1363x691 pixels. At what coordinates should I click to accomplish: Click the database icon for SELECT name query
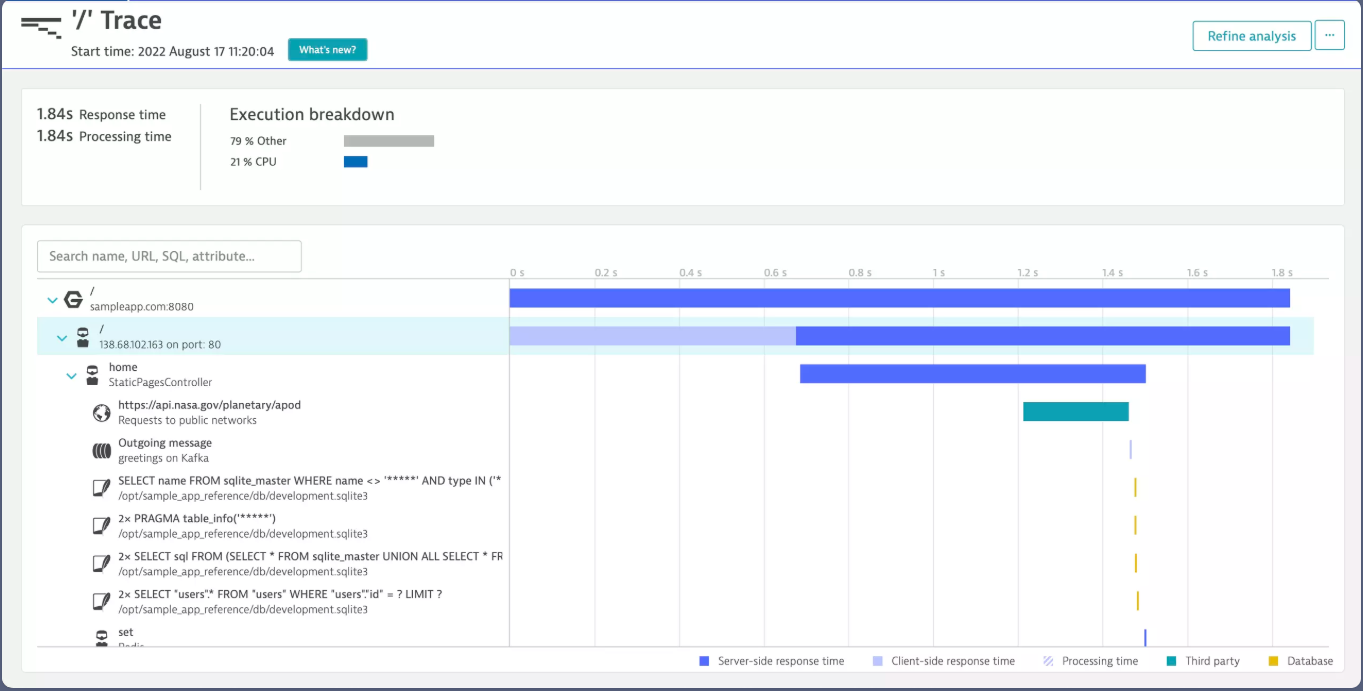coord(101,488)
